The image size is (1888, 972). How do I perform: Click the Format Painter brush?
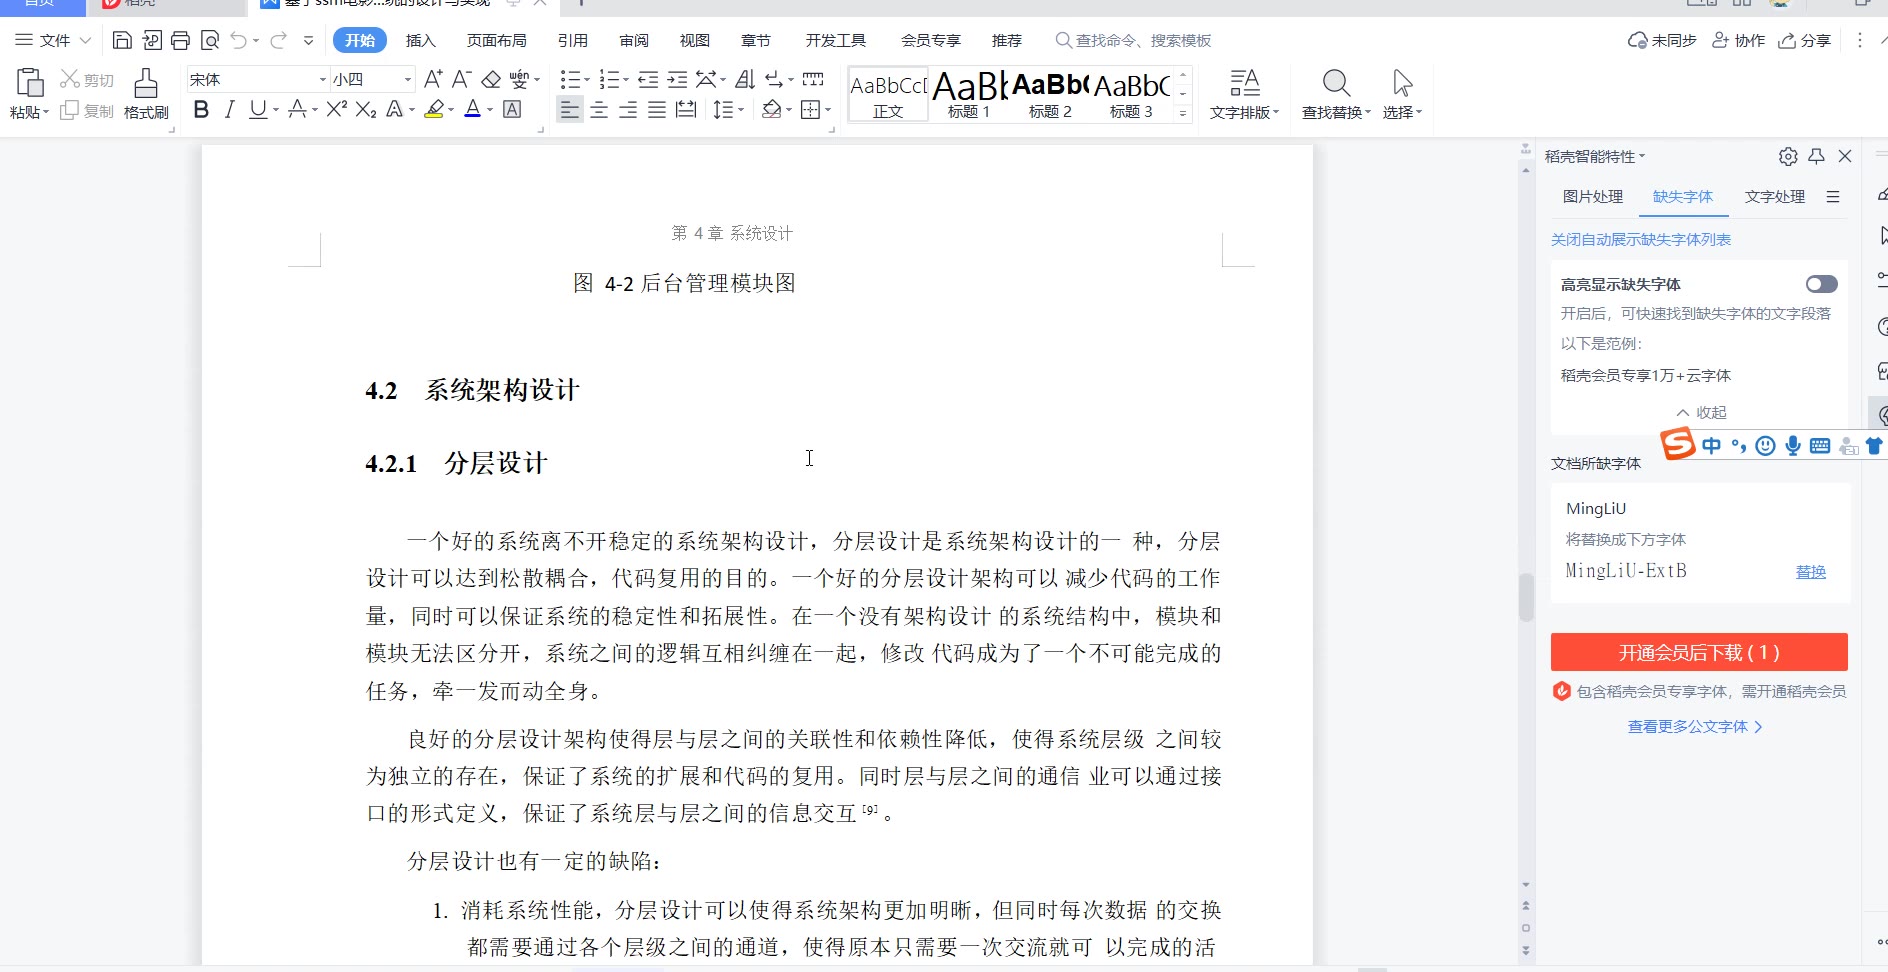[x=146, y=82]
